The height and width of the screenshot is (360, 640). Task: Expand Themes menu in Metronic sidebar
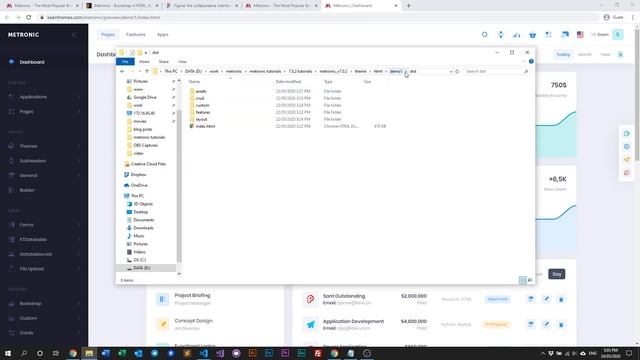click(x=44, y=146)
